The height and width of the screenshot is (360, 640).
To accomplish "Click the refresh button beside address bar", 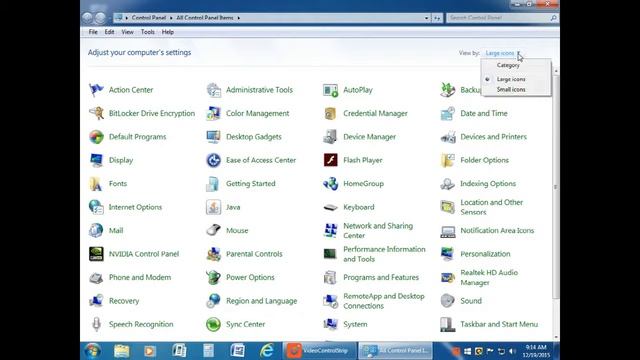I will [437, 18].
